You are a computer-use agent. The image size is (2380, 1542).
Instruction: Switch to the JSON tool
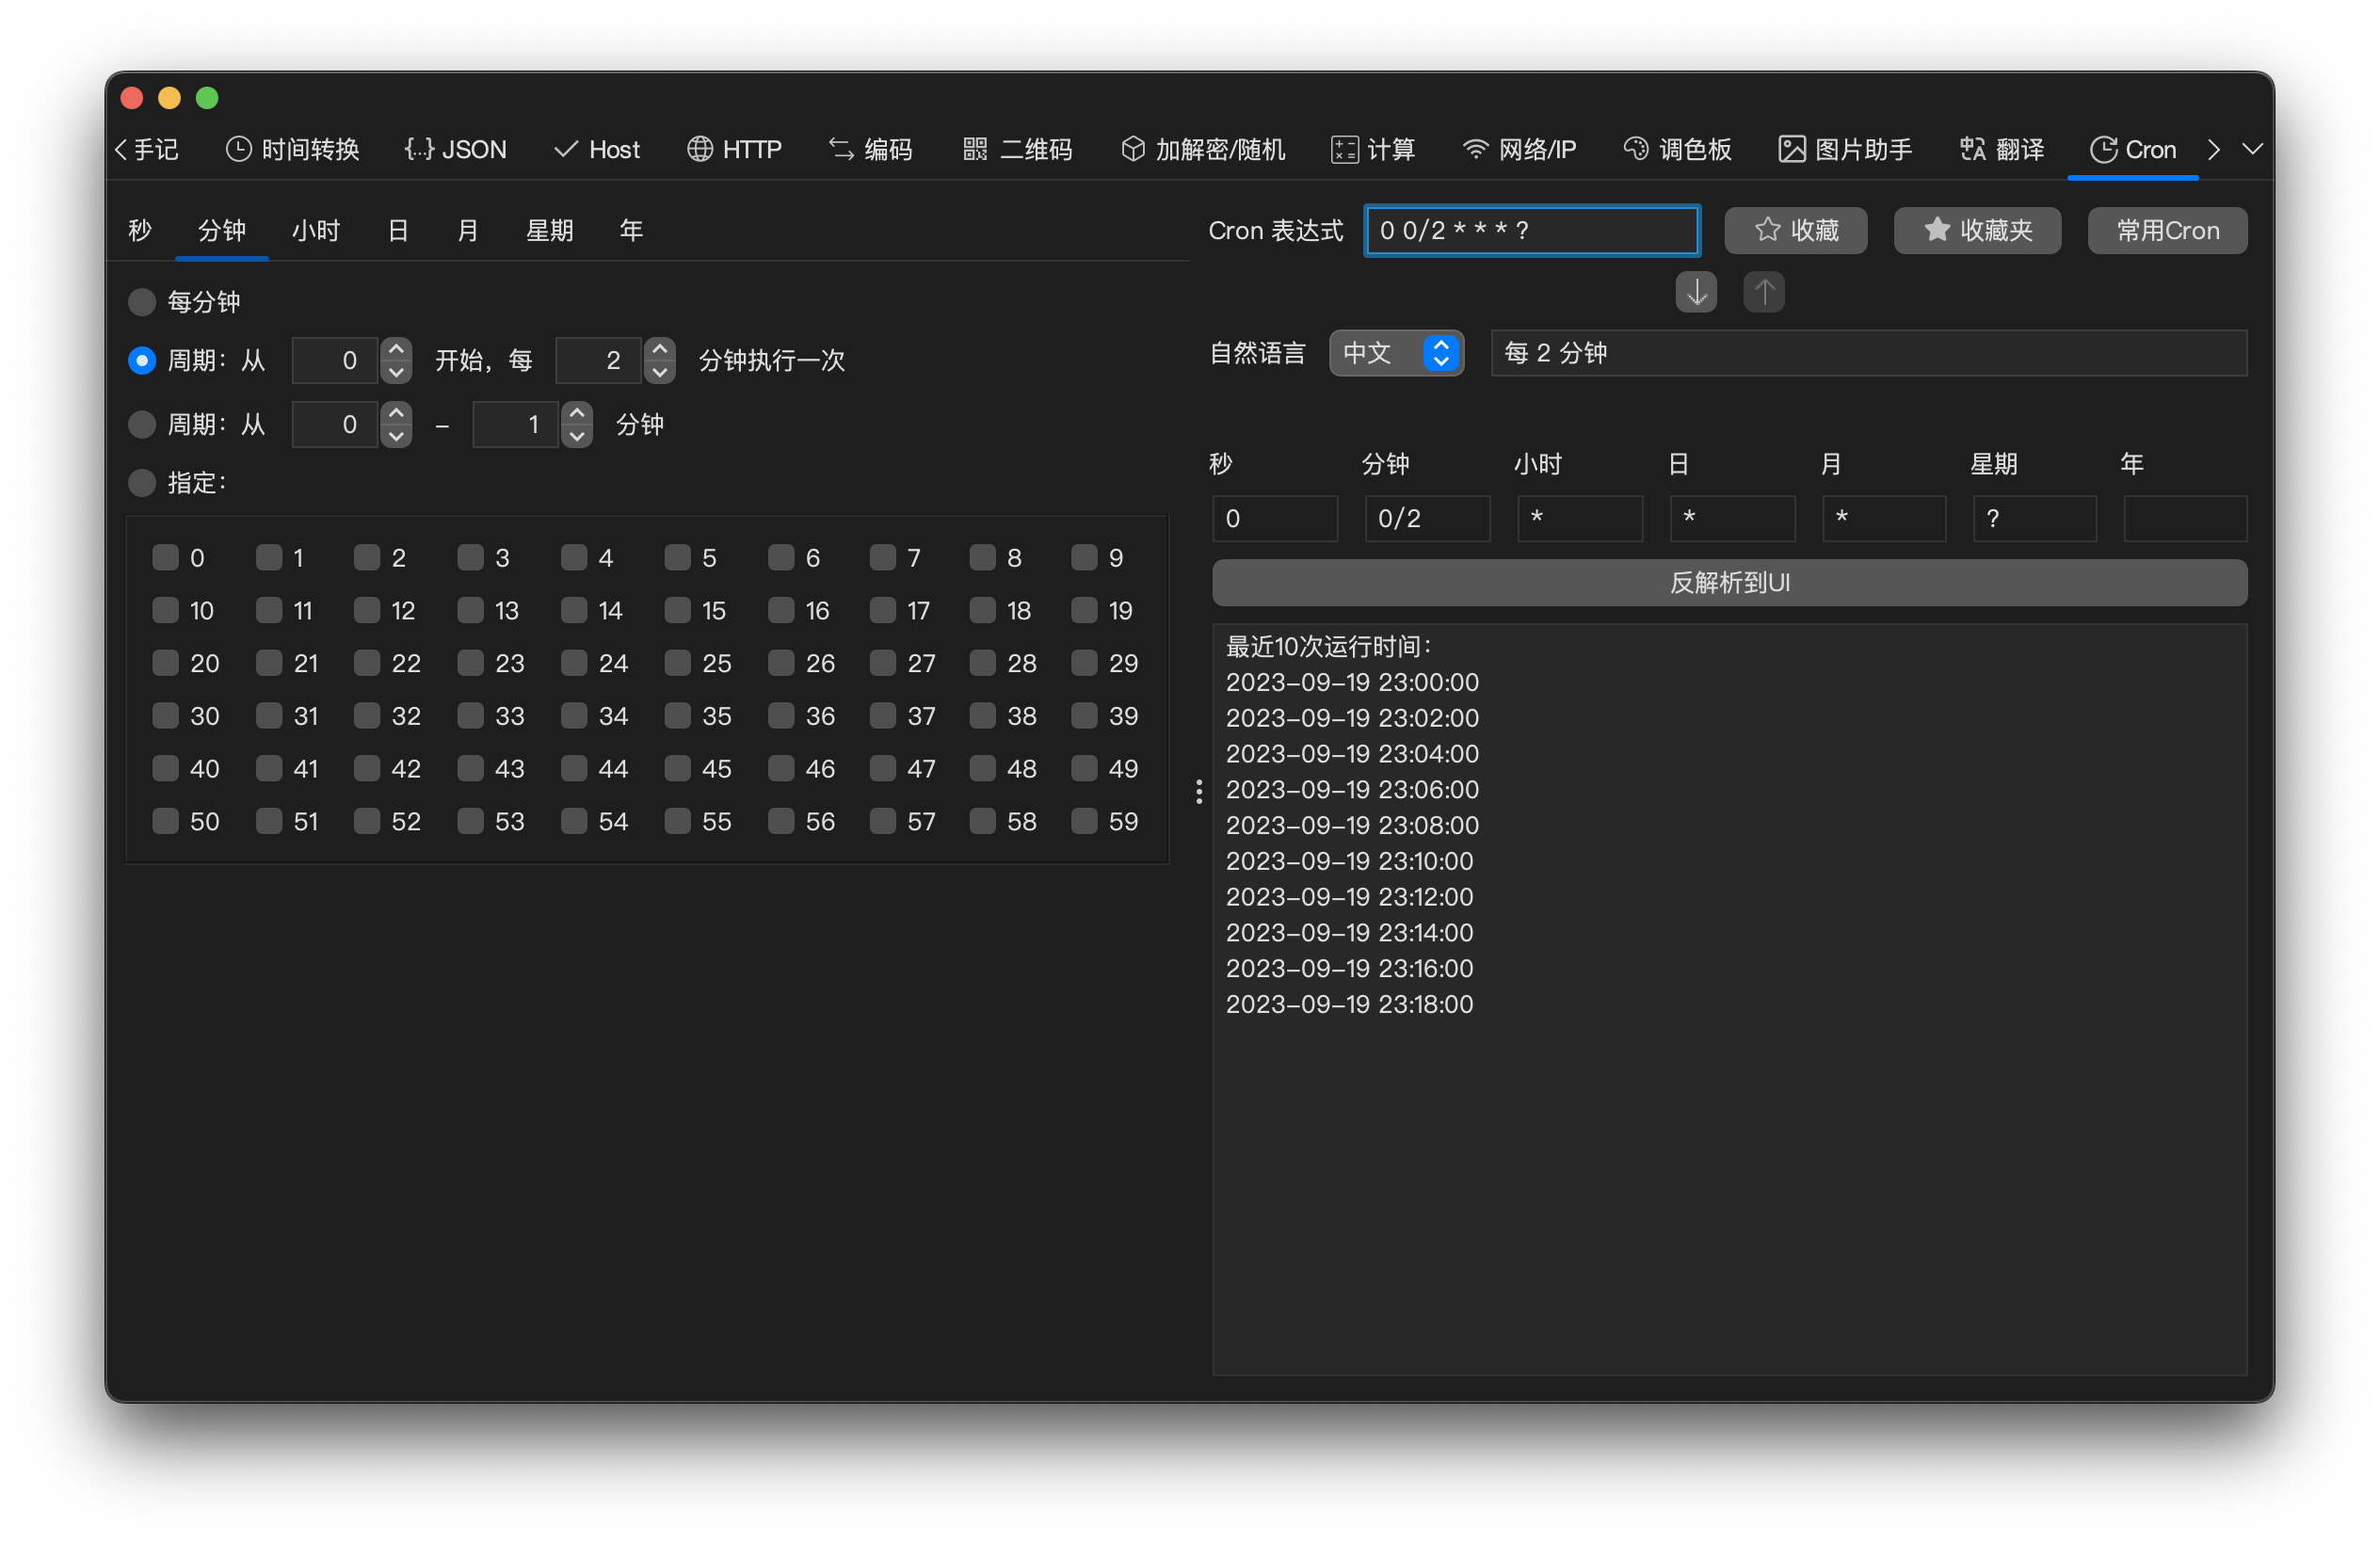pos(455,149)
